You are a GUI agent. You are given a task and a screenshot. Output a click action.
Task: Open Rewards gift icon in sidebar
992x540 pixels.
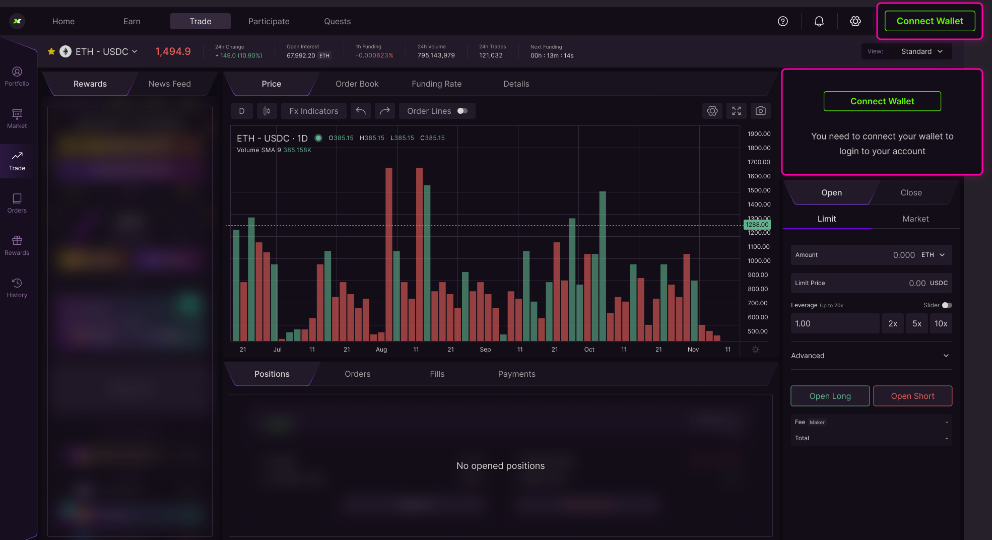17,245
